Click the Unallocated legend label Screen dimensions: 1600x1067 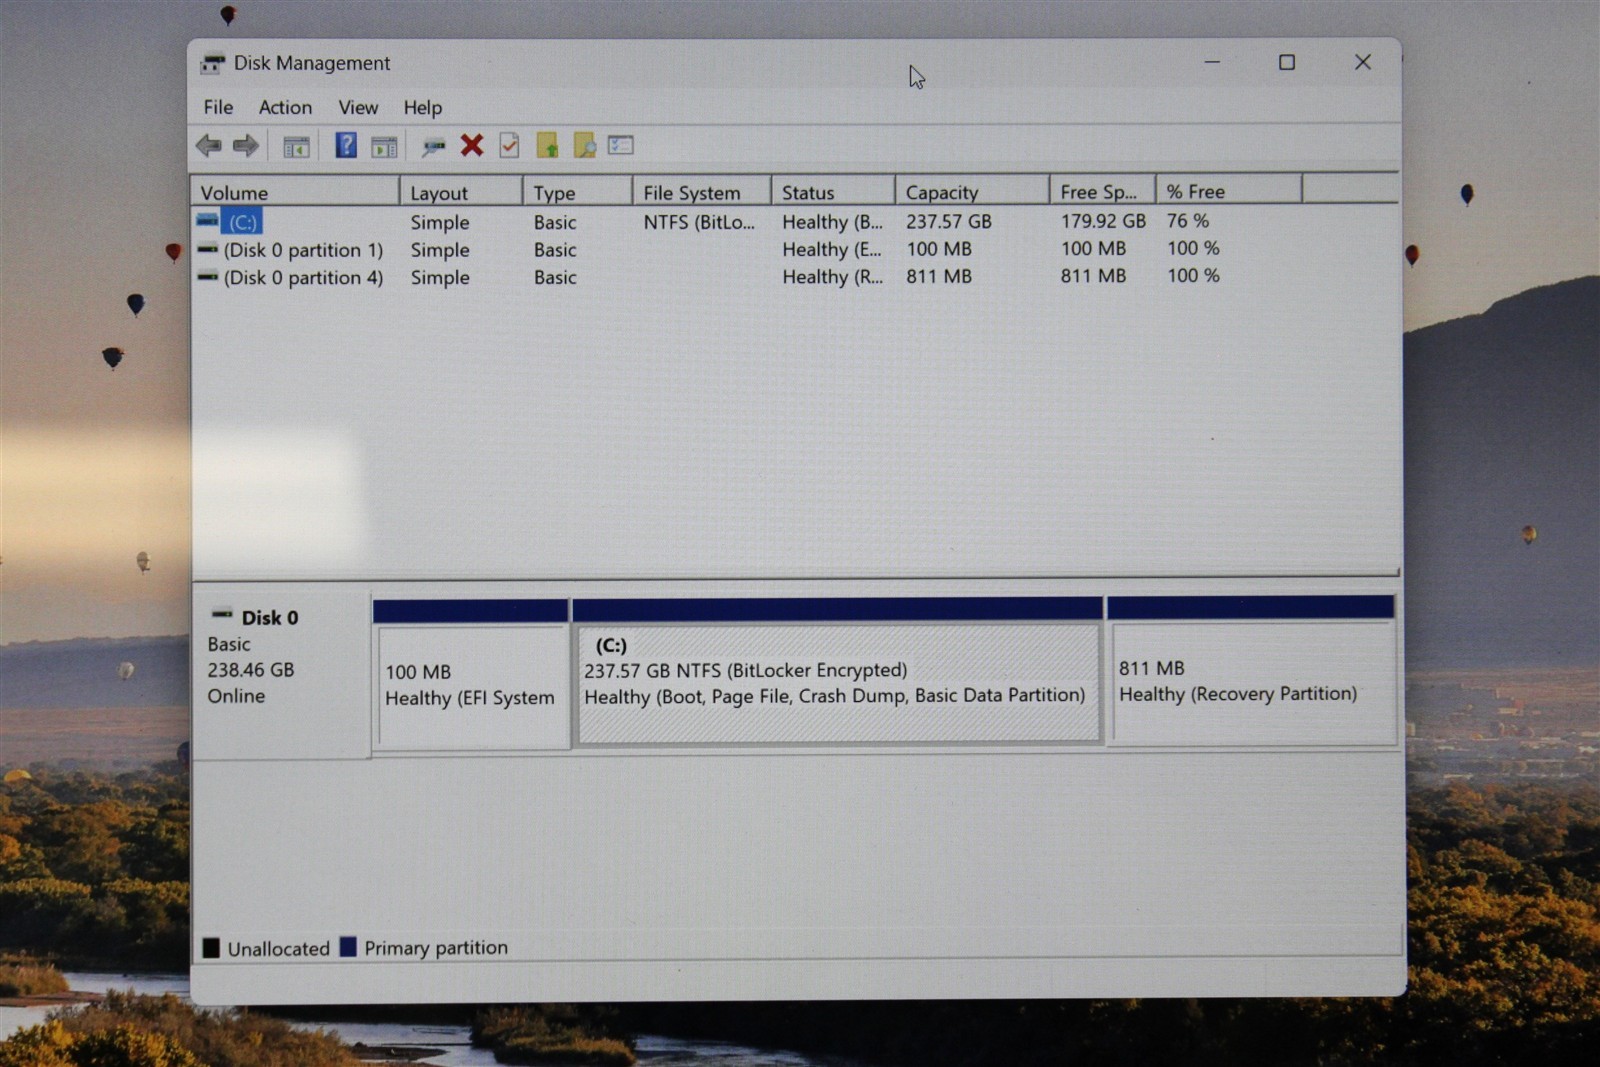click(x=278, y=949)
